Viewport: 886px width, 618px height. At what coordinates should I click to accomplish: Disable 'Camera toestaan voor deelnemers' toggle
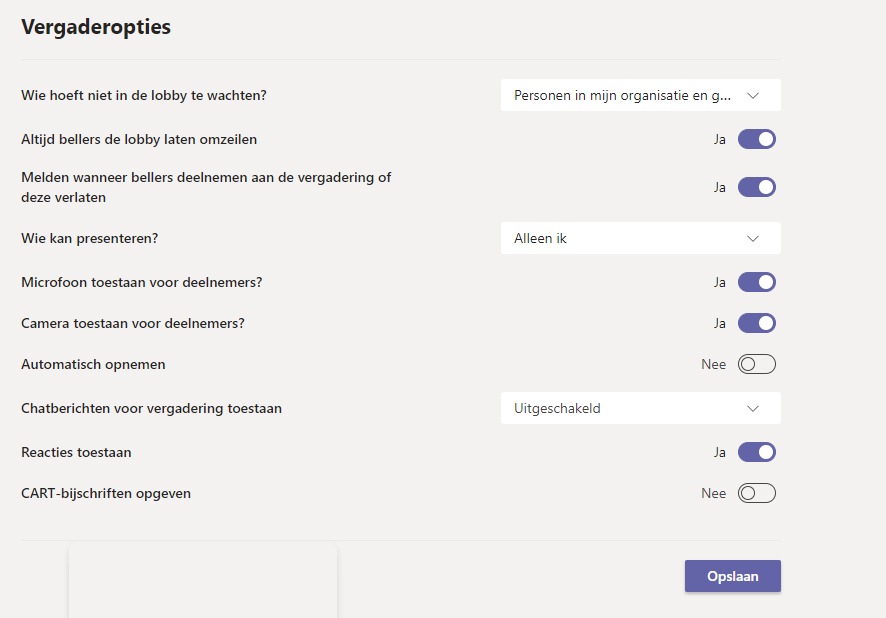[756, 323]
